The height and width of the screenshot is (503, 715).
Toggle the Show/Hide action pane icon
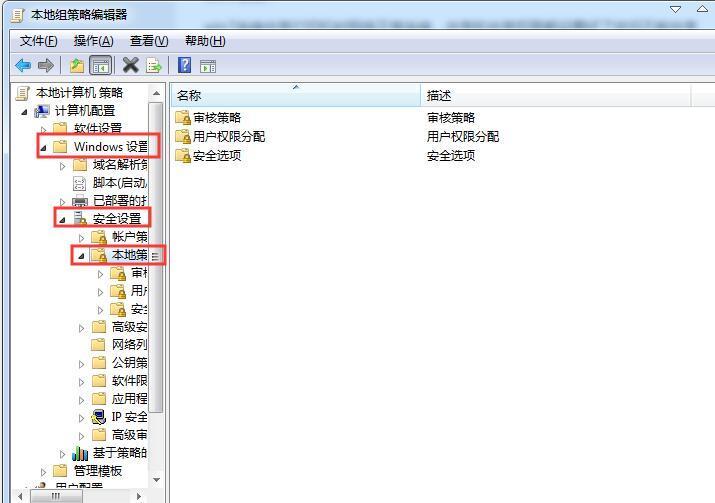pos(208,67)
